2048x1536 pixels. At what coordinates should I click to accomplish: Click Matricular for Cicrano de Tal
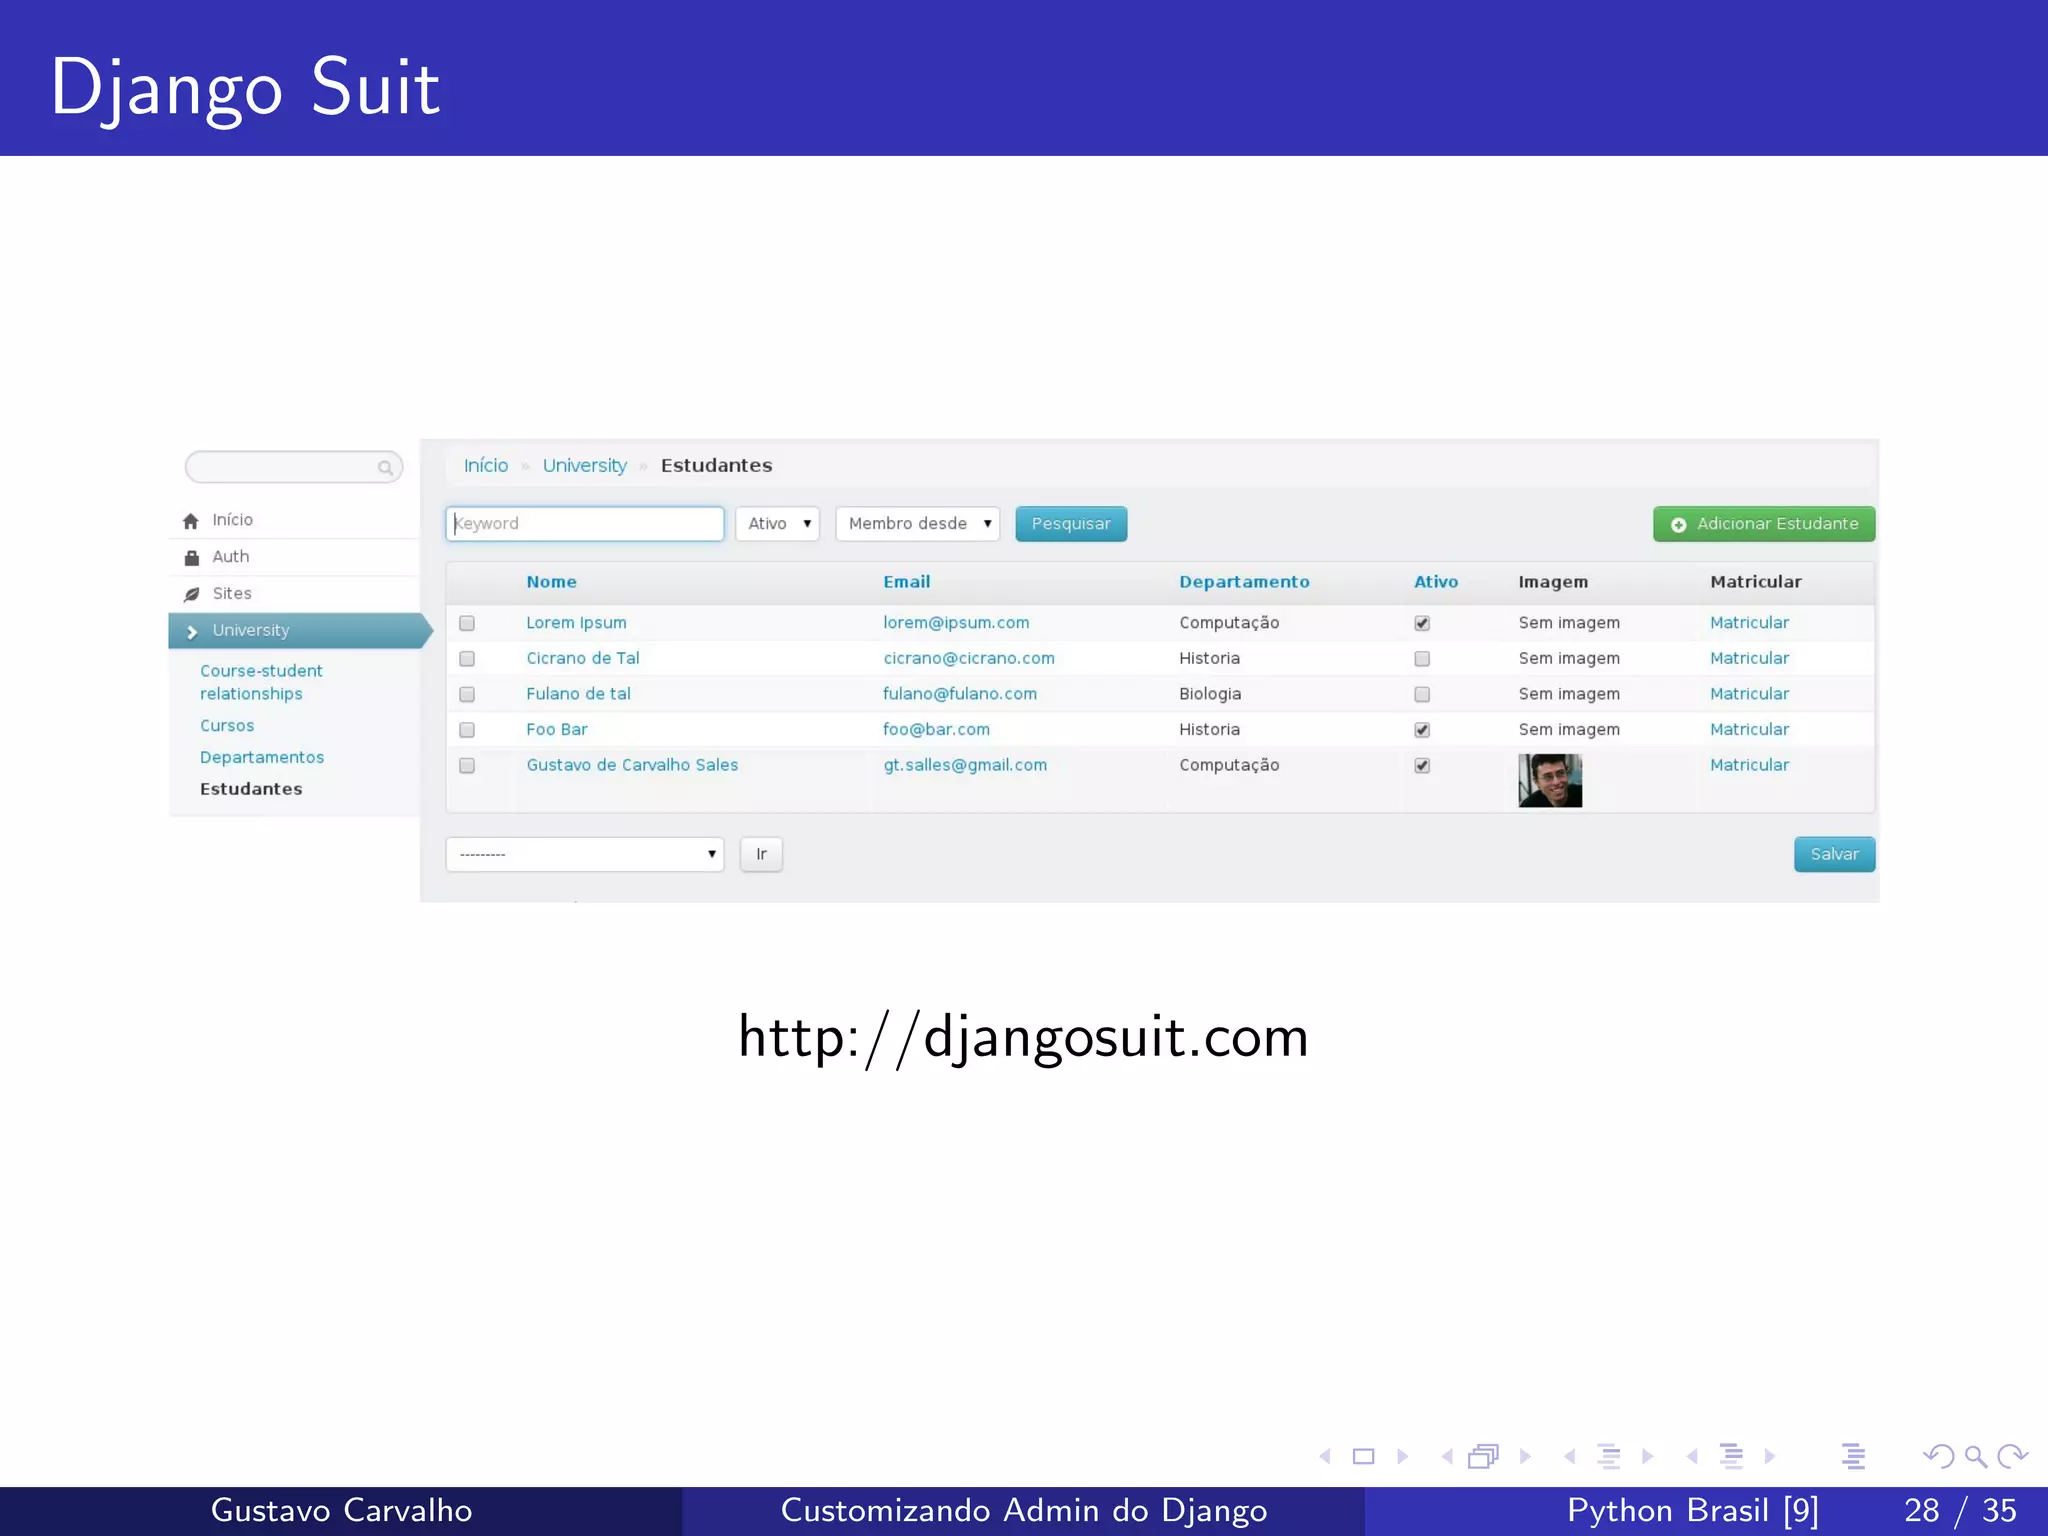1749,658
